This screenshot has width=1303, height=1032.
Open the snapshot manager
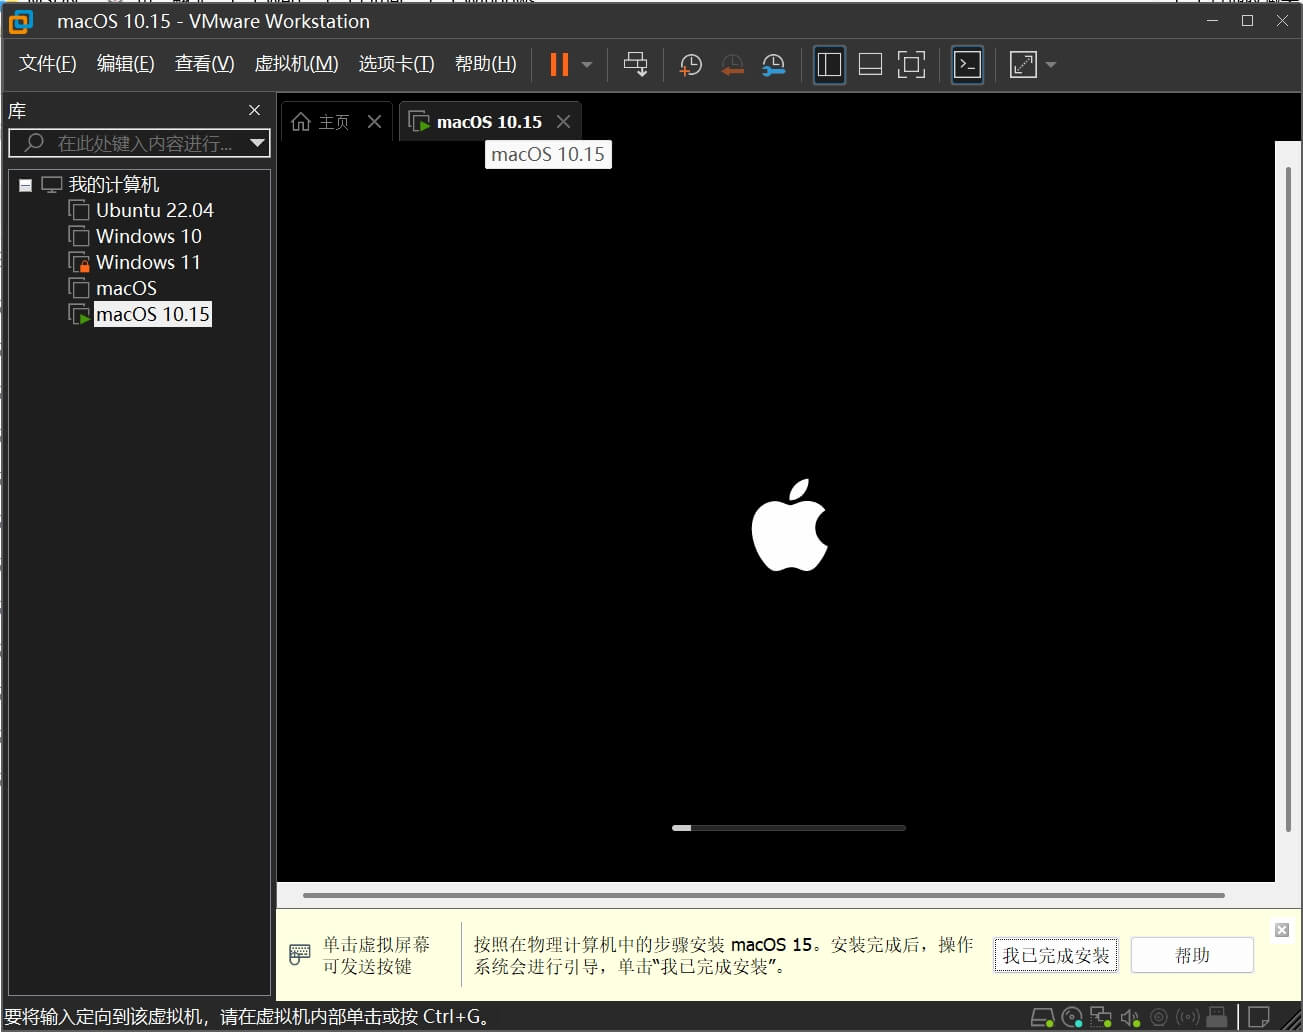point(773,65)
